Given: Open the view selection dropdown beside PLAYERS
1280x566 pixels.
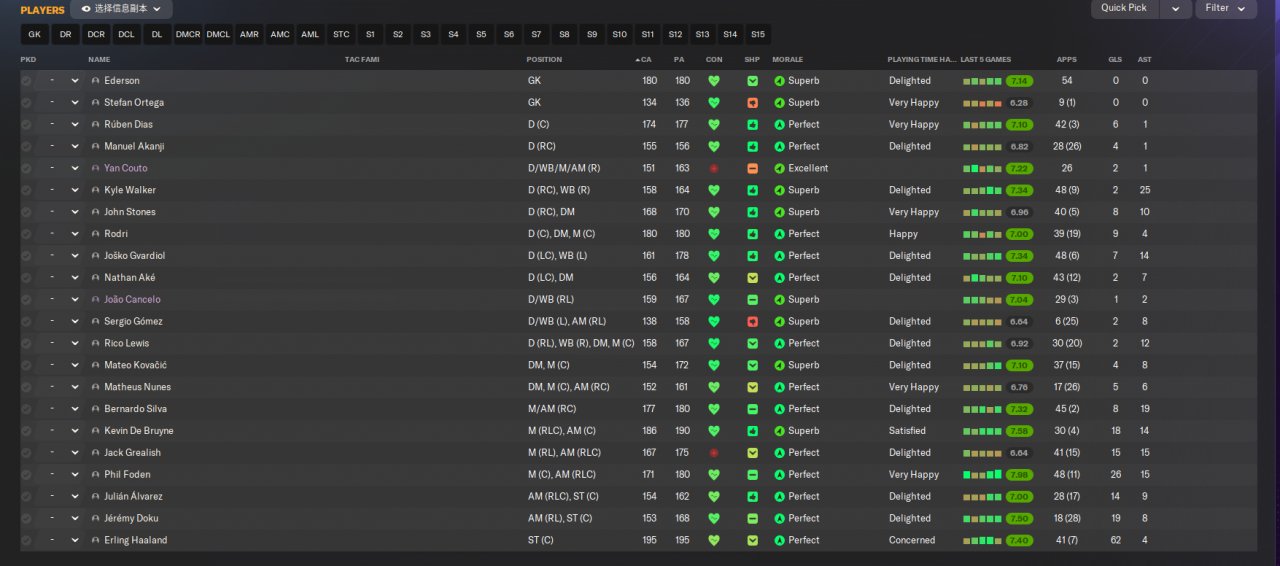Looking at the screenshot, I should [x=121, y=9].
